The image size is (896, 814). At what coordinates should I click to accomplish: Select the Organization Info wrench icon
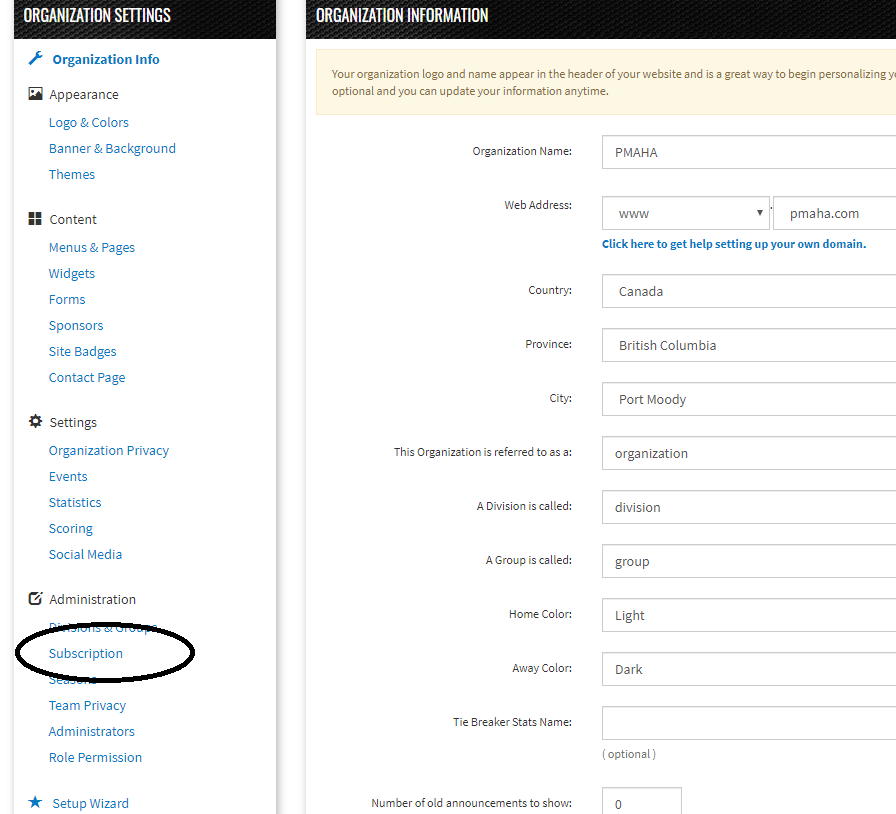[x=33, y=59]
